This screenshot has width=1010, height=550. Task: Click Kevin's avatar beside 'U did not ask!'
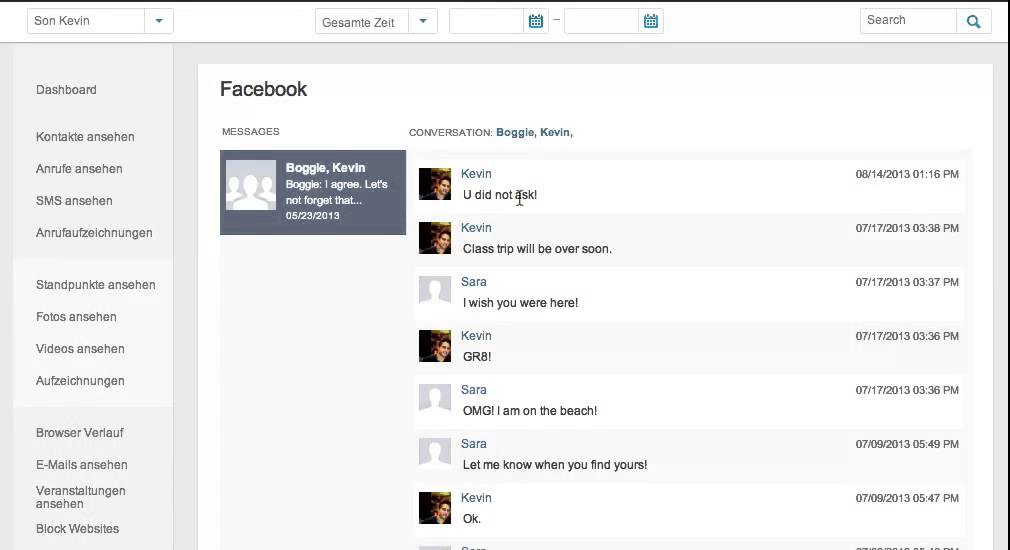pyautogui.click(x=435, y=184)
